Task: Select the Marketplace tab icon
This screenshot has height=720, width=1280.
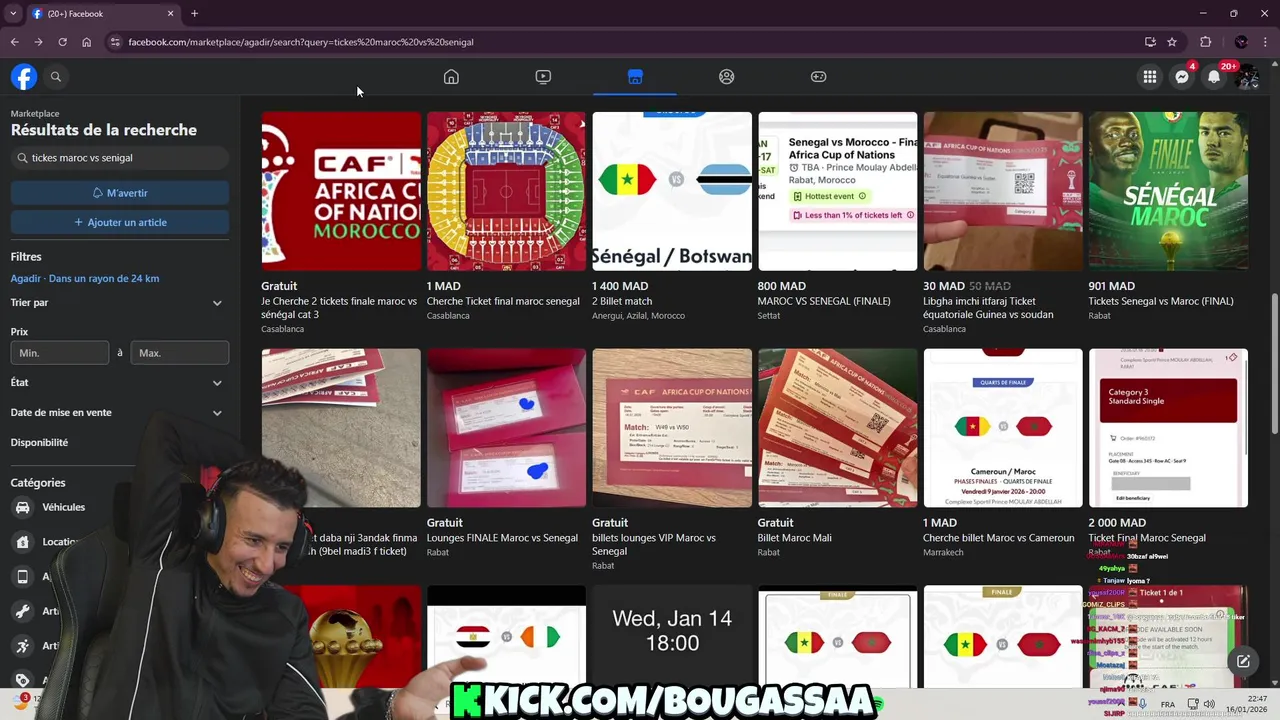Action: pyautogui.click(x=635, y=77)
